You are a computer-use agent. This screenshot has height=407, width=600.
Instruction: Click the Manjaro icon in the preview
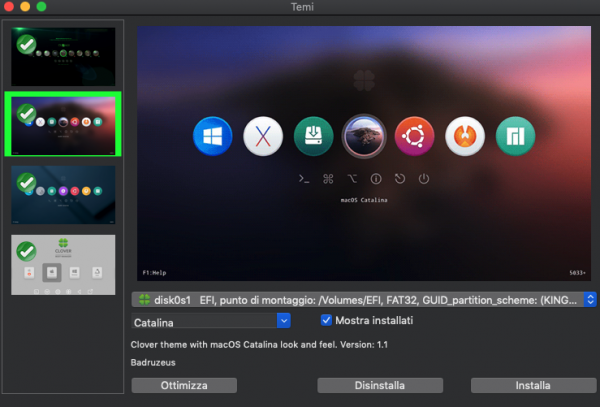click(x=515, y=136)
